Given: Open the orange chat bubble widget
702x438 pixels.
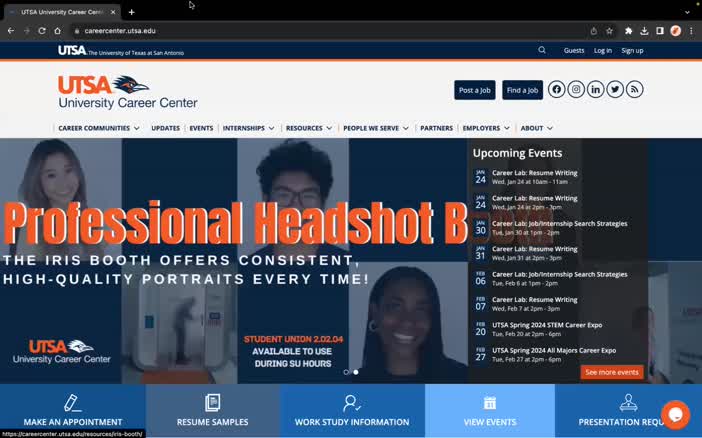Looking at the screenshot, I should point(675,415).
